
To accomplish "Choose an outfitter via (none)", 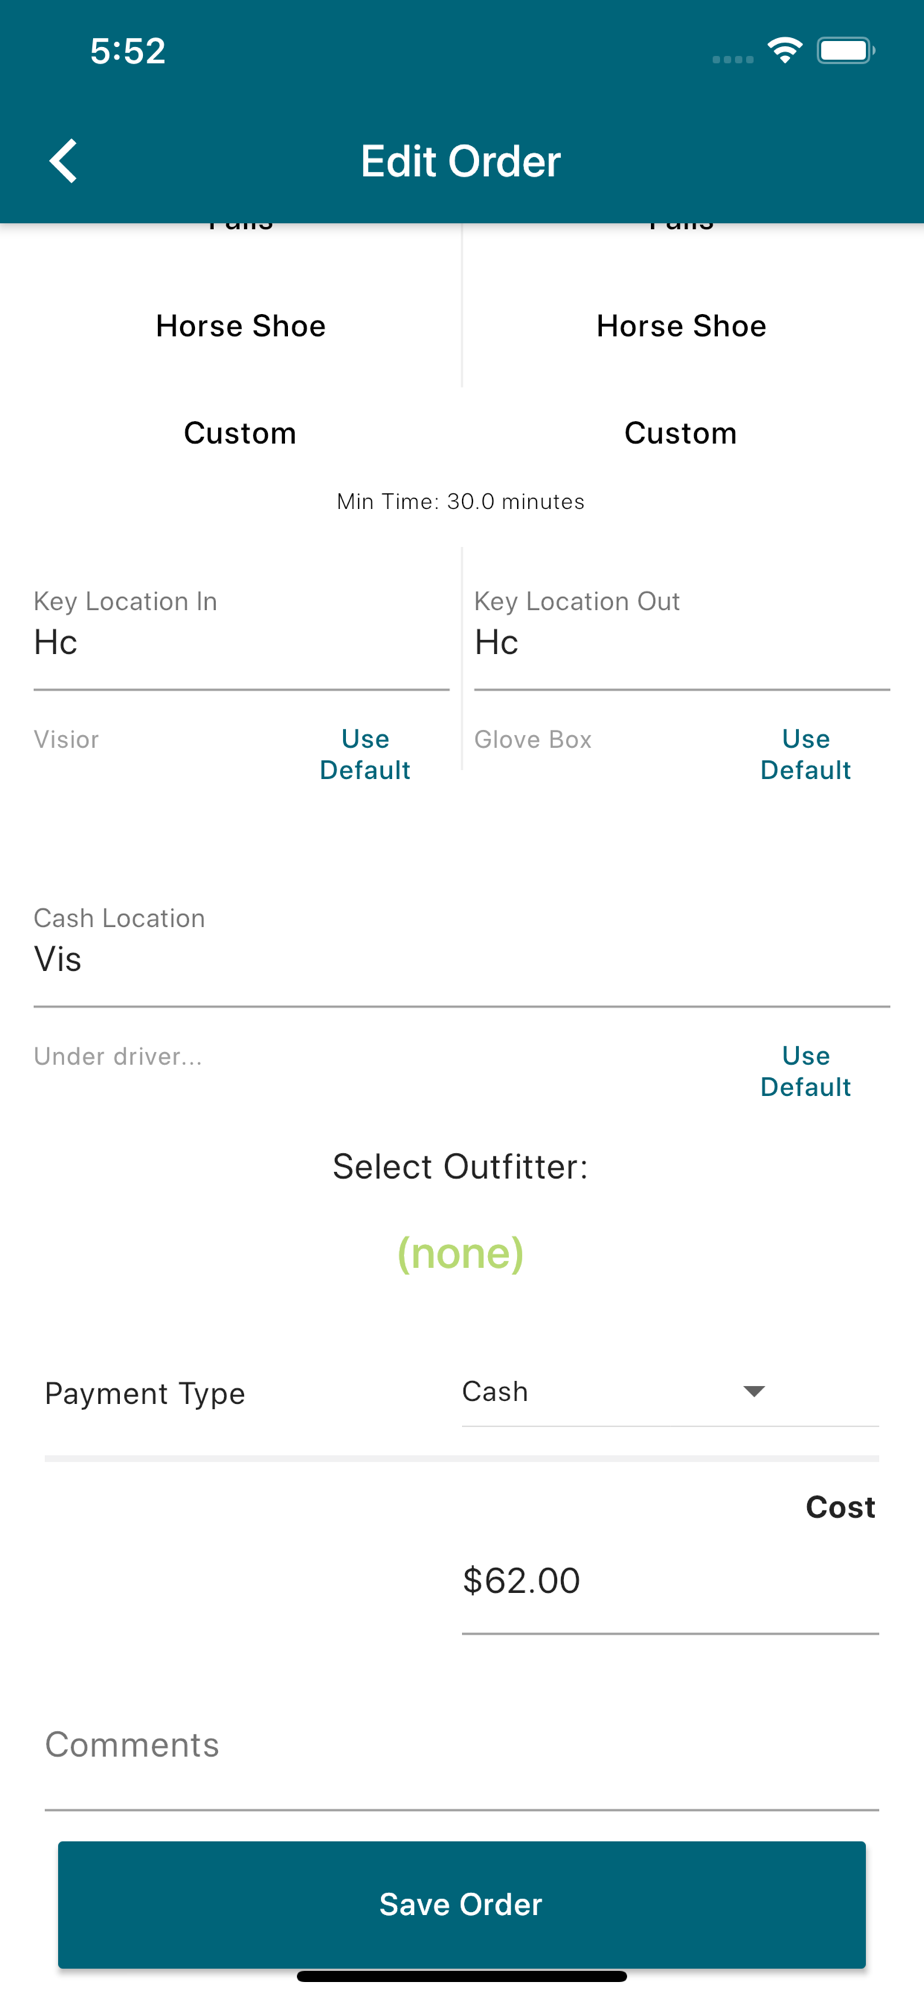I will pos(461,1253).
